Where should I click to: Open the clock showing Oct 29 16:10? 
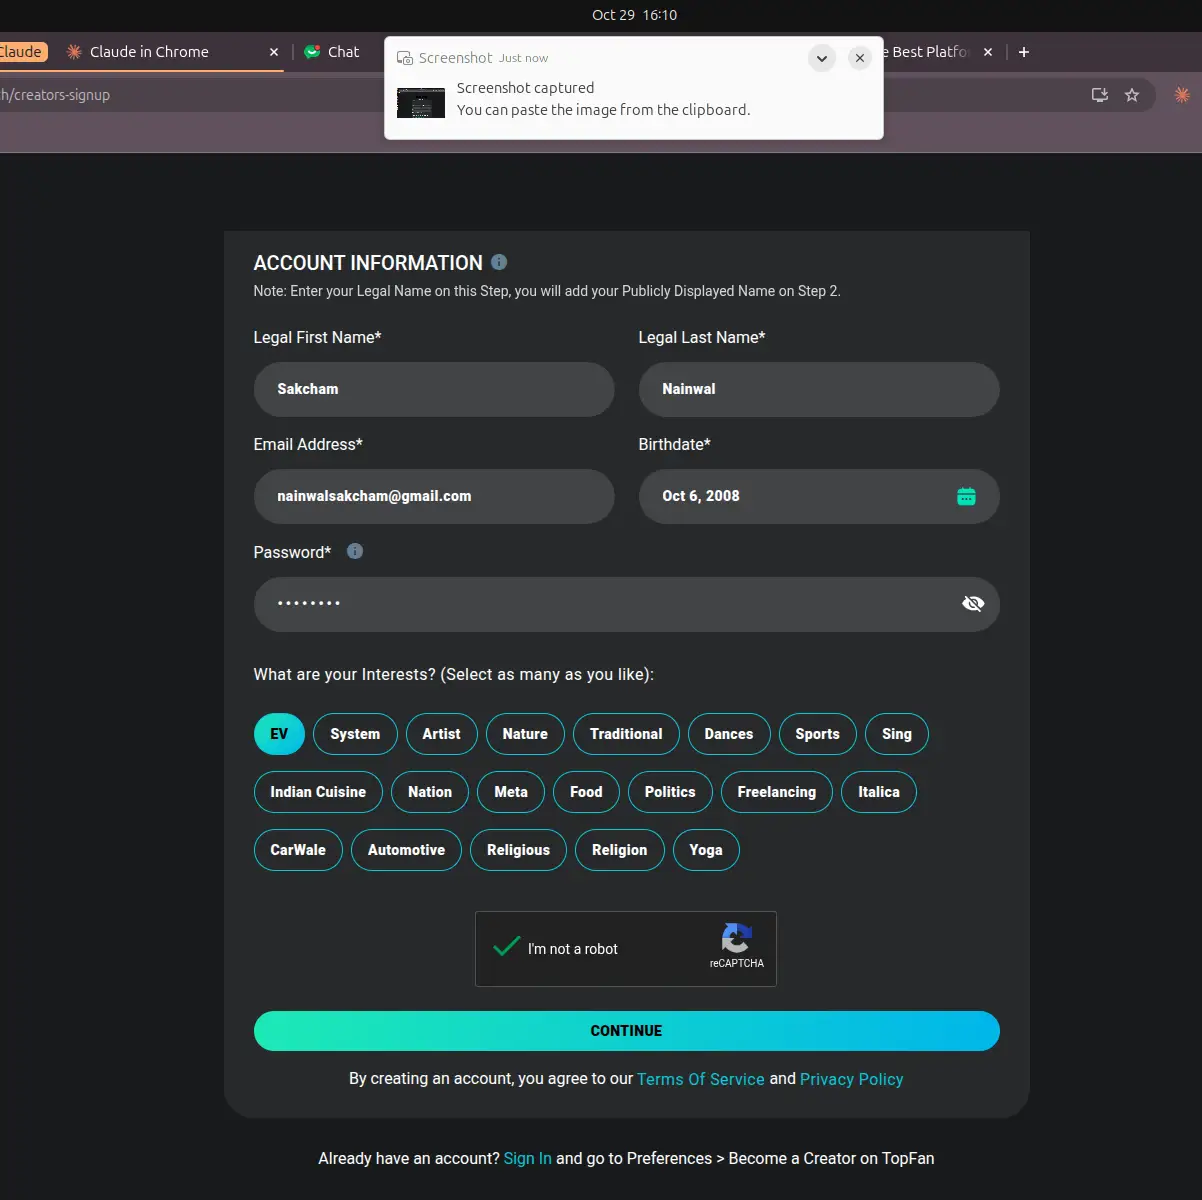[x=635, y=15]
